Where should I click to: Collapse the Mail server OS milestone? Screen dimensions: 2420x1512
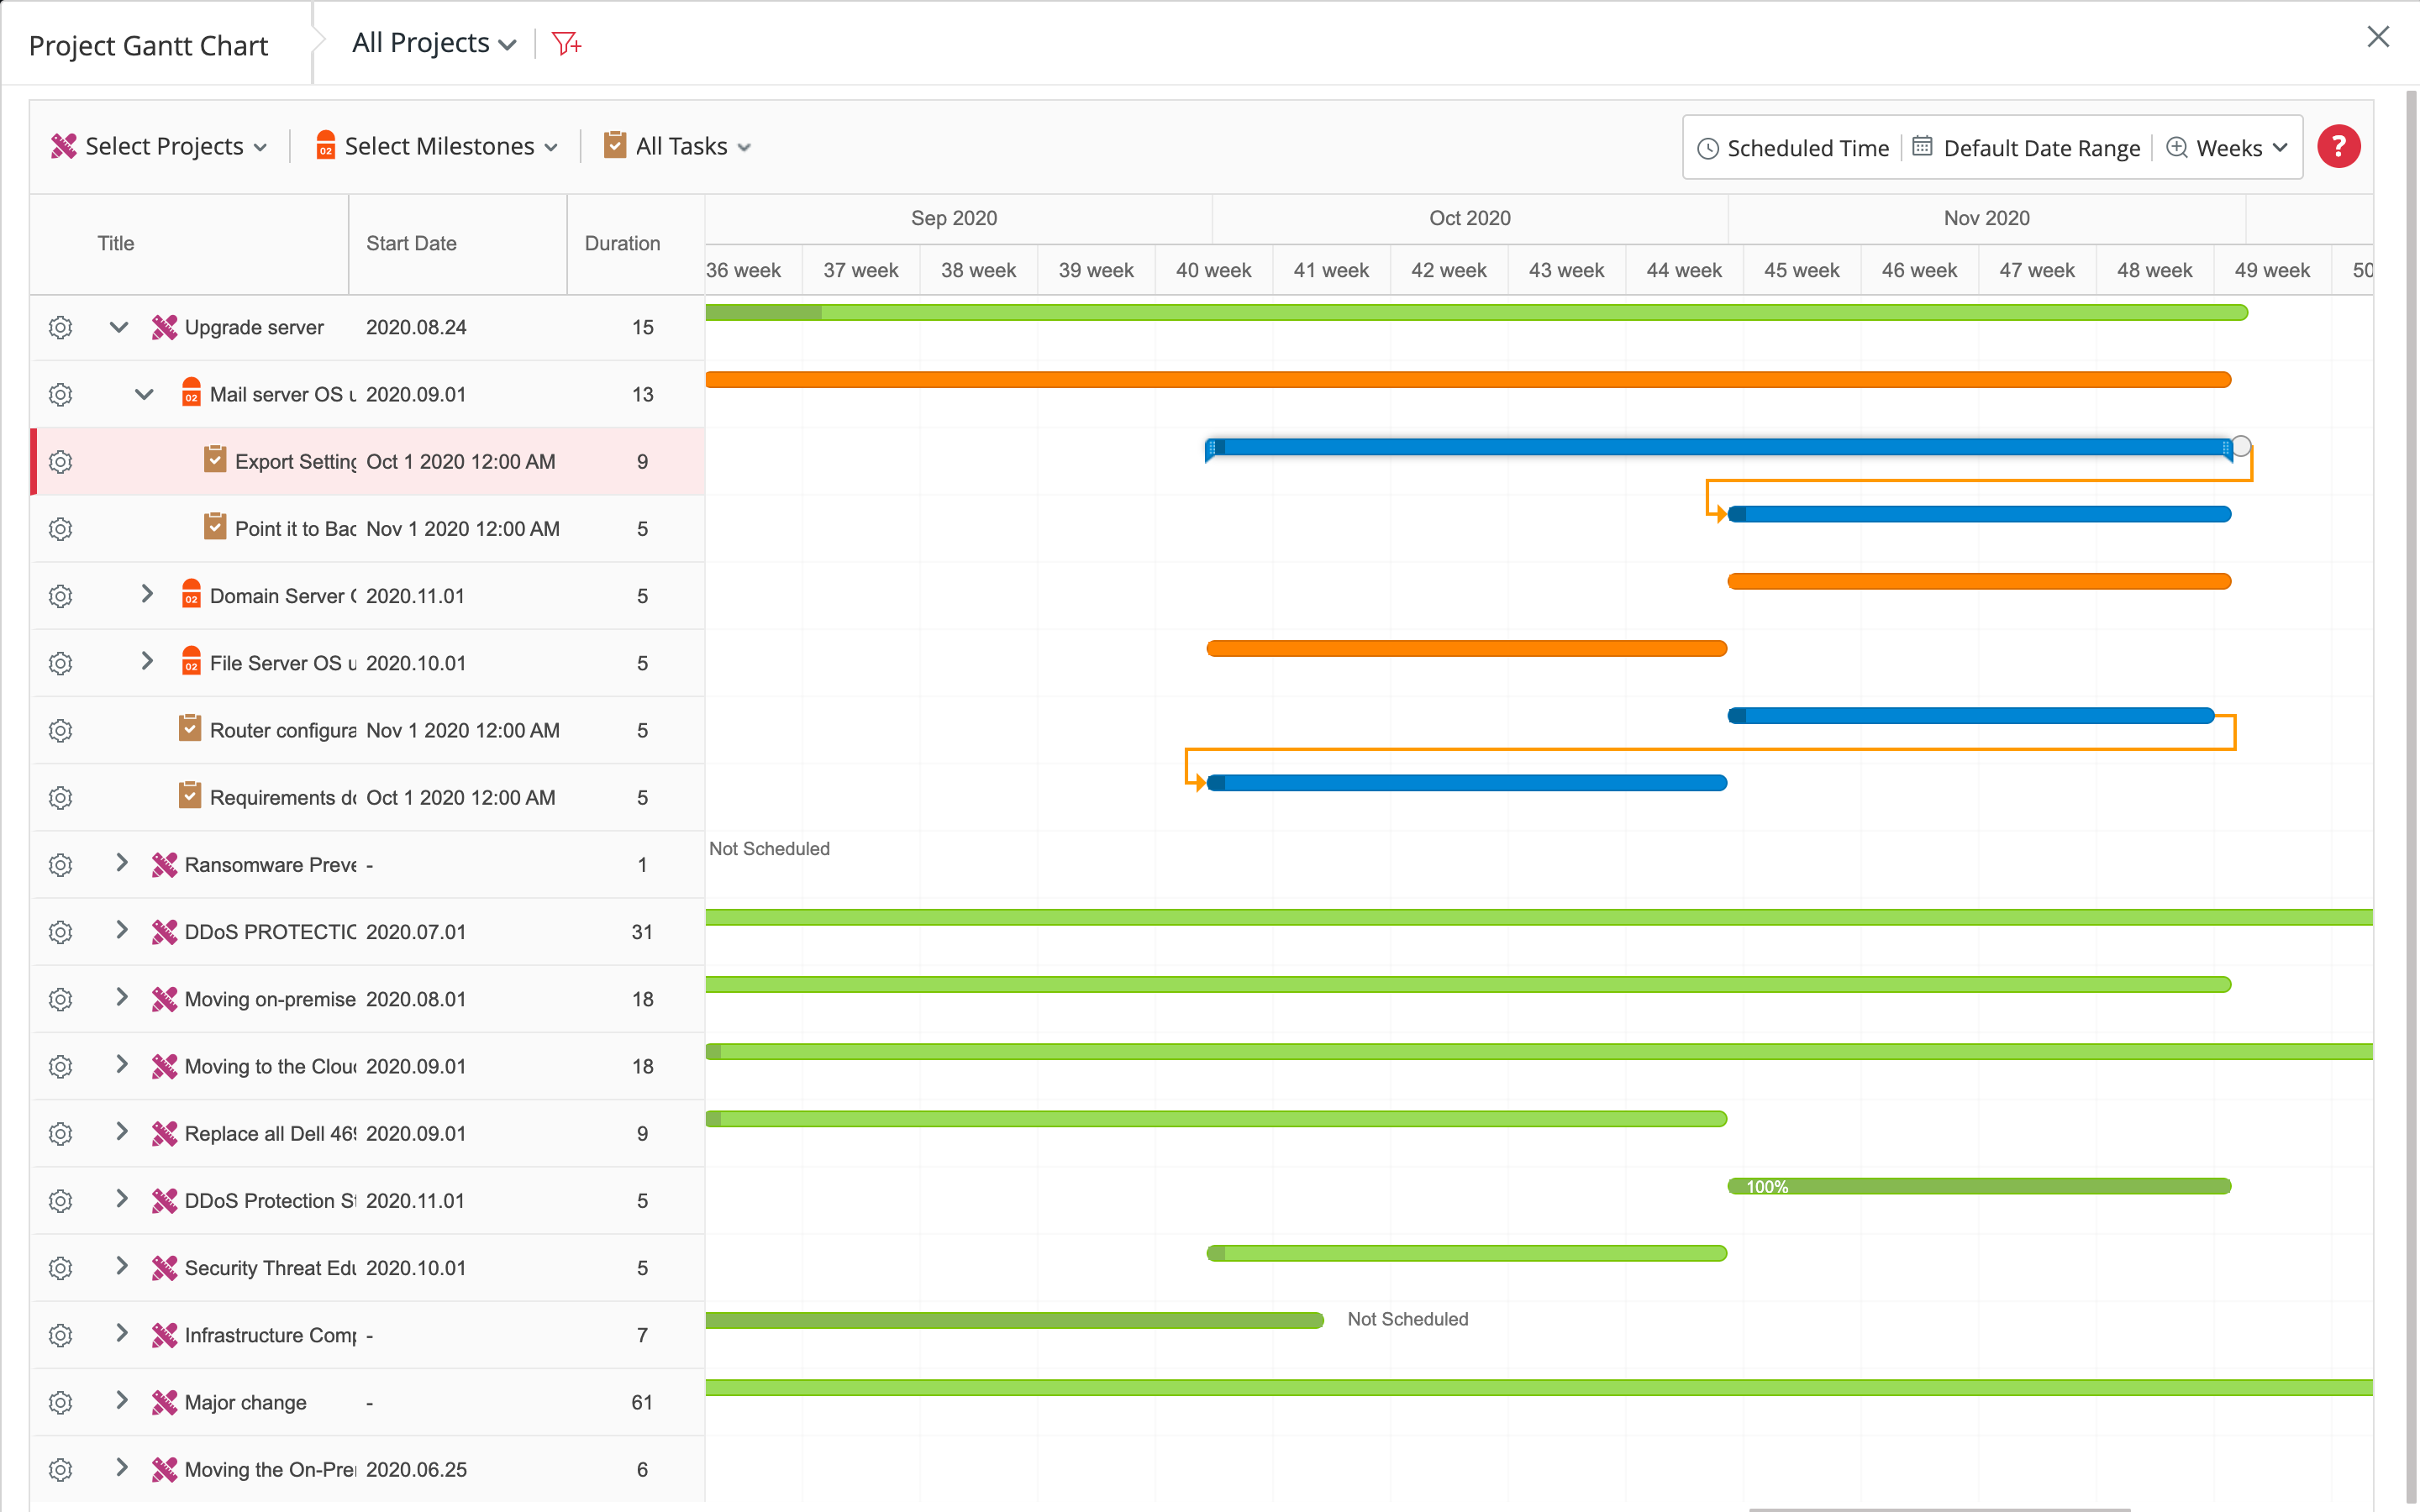point(144,394)
